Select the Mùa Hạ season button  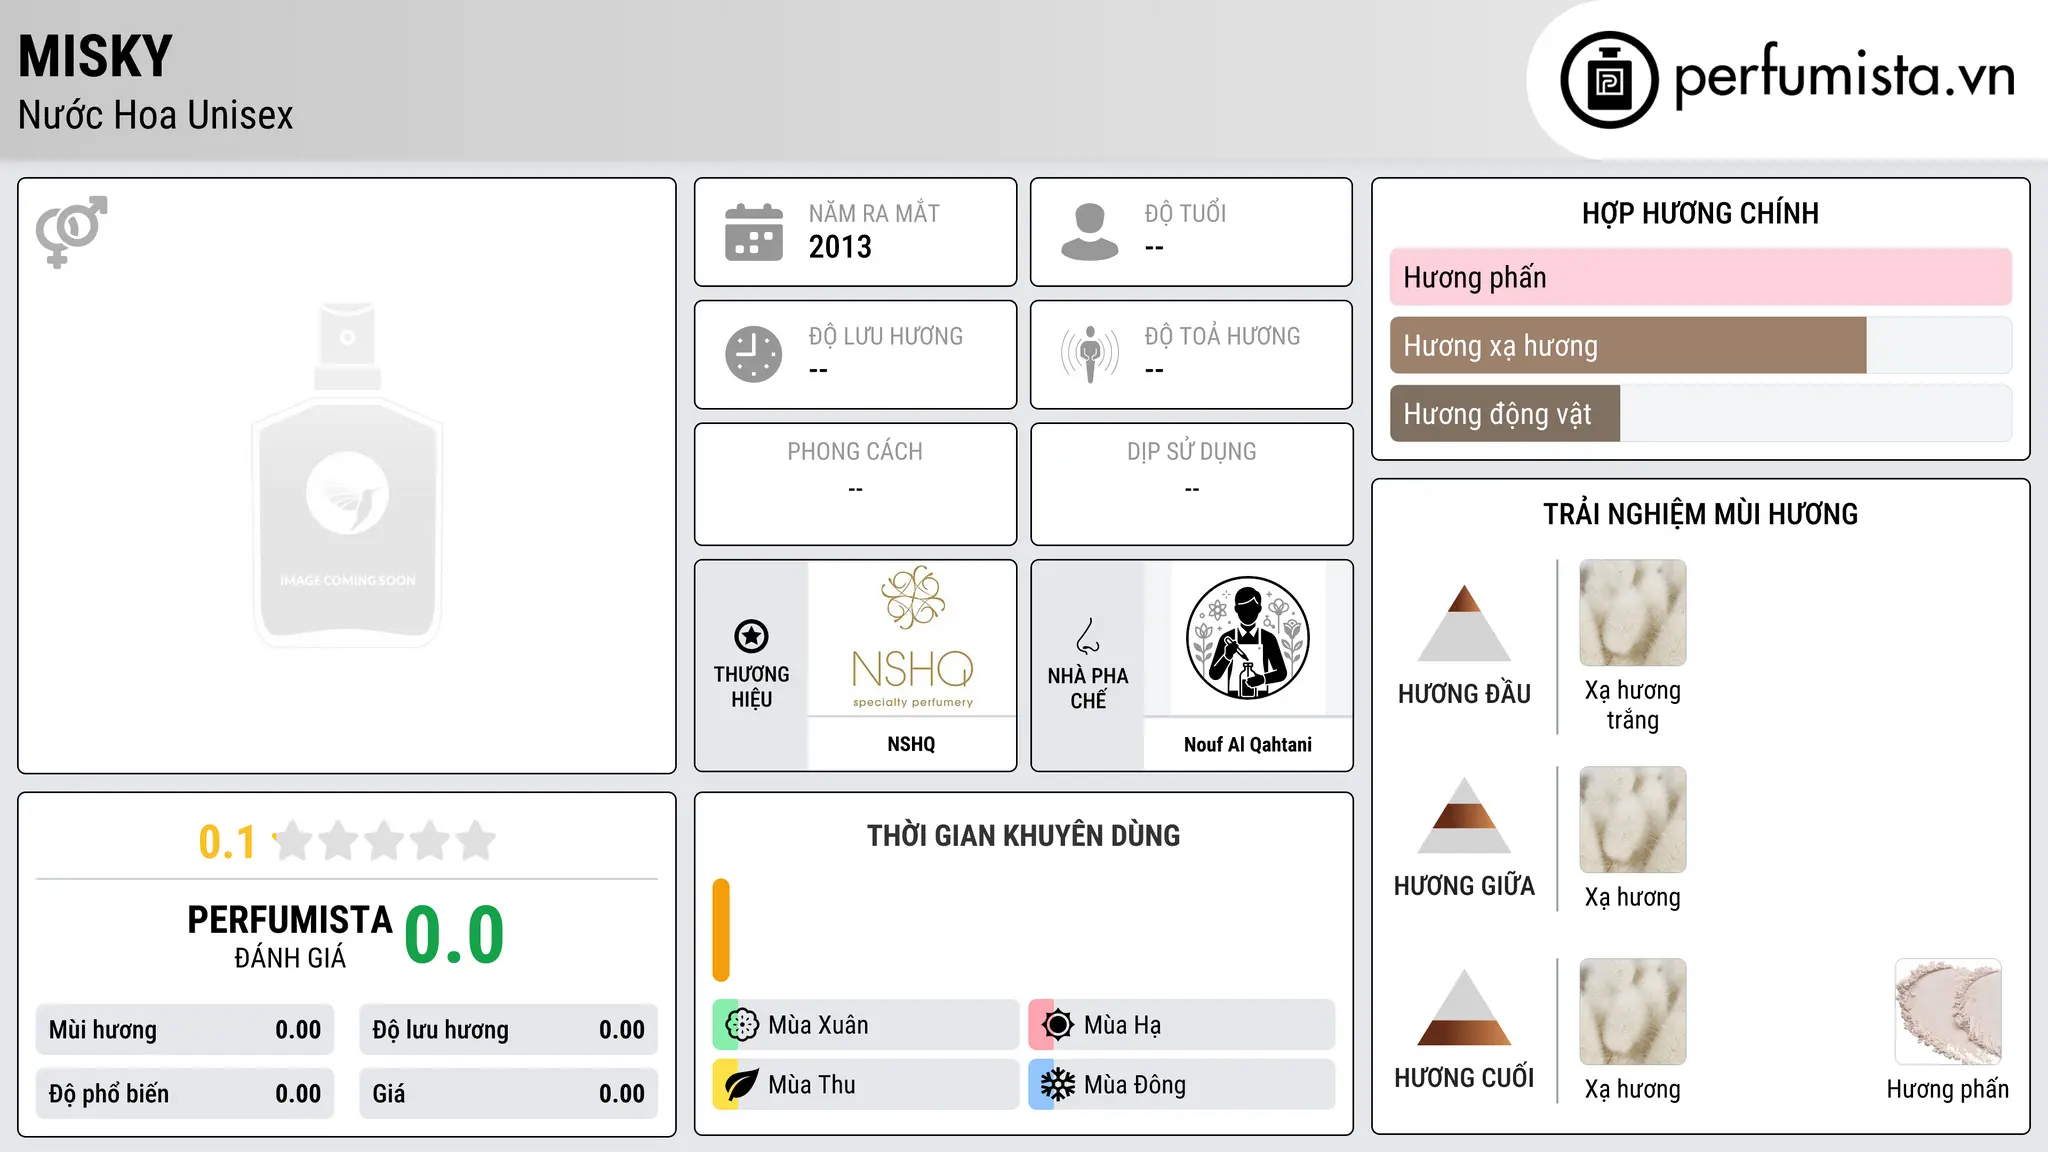point(1182,1025)
